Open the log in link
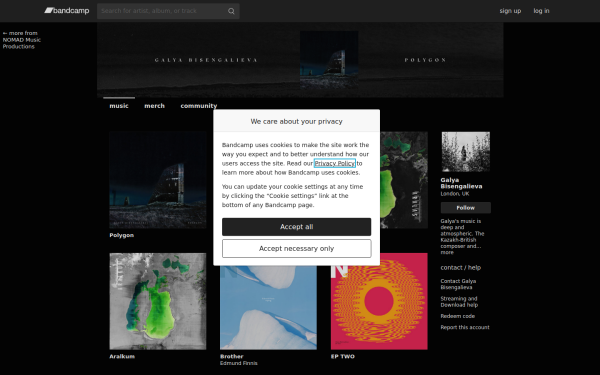 [541, 11]
